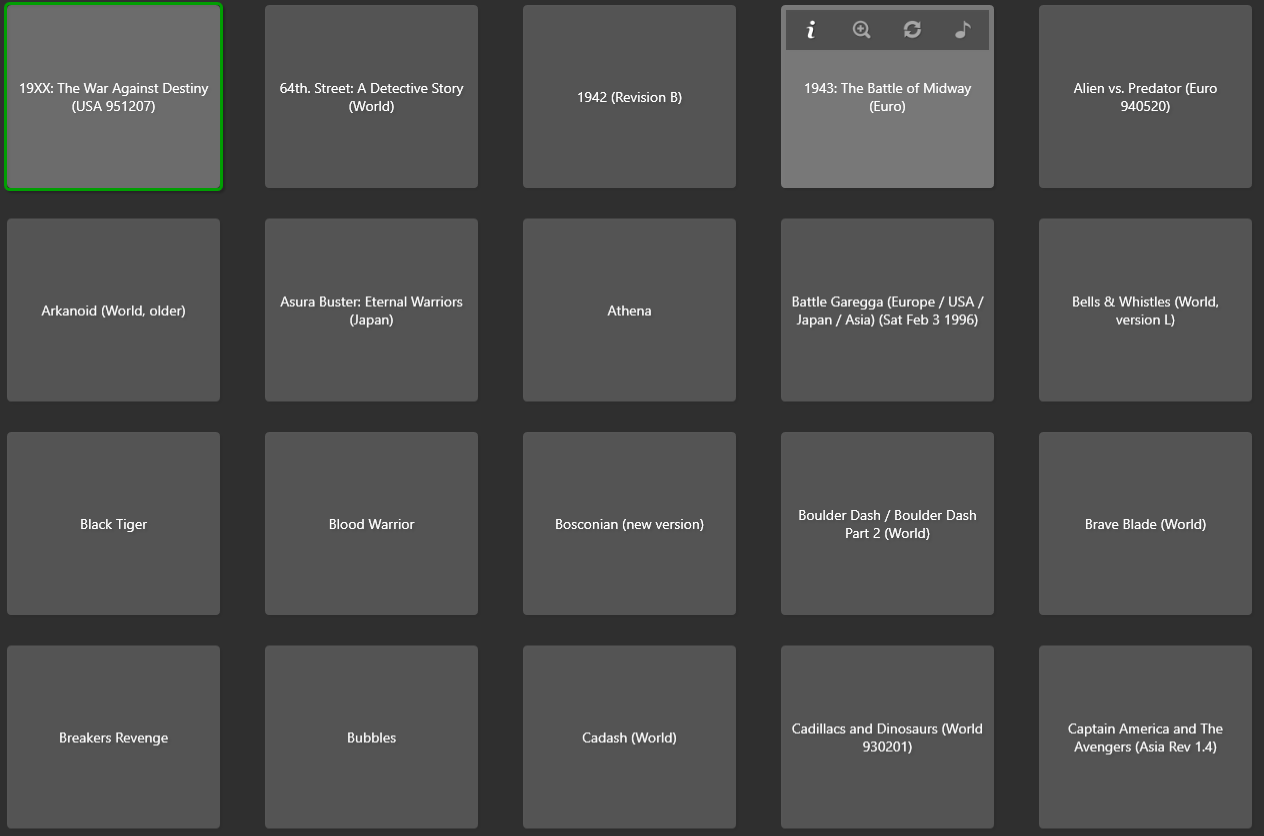The image size is (1264, 836).
Task: Open Asura Buster: Eternal Warriors (Japan)
Action: 371,310
